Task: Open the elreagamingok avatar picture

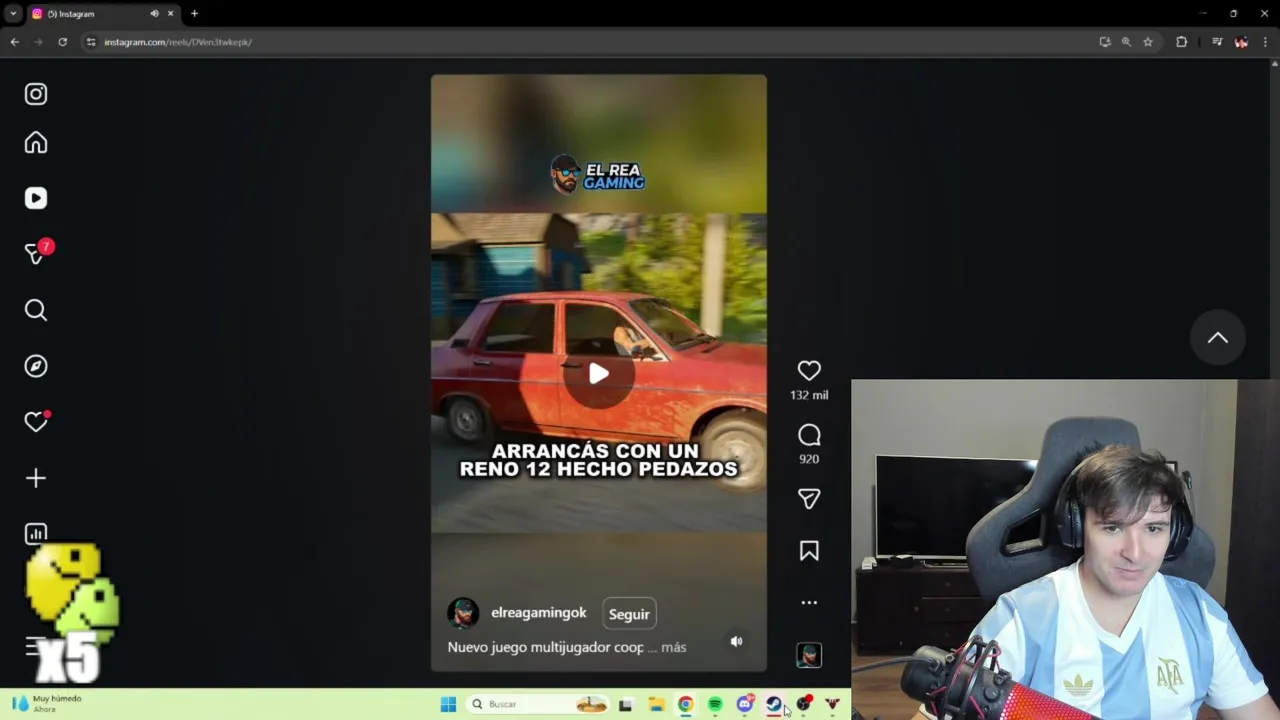Action: [x=463, y=613]
